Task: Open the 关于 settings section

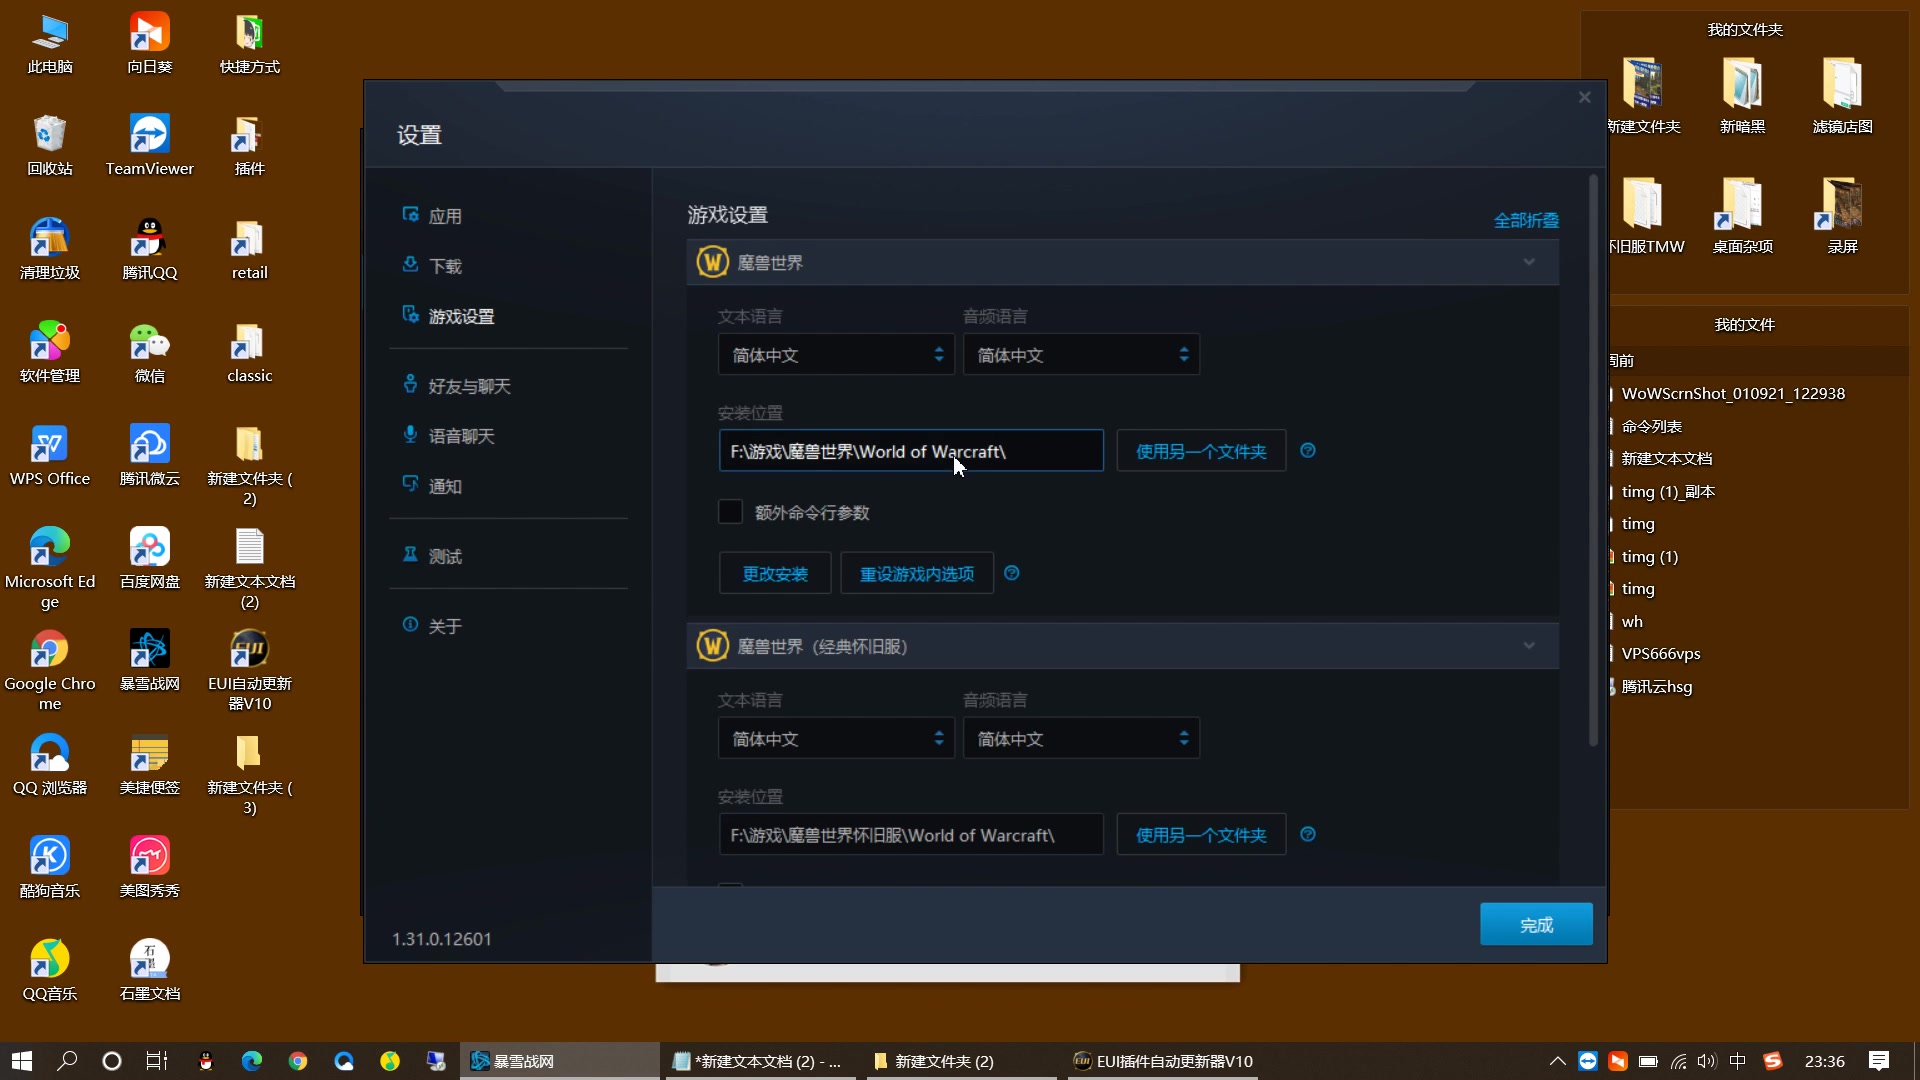Action: pos(444,625)
